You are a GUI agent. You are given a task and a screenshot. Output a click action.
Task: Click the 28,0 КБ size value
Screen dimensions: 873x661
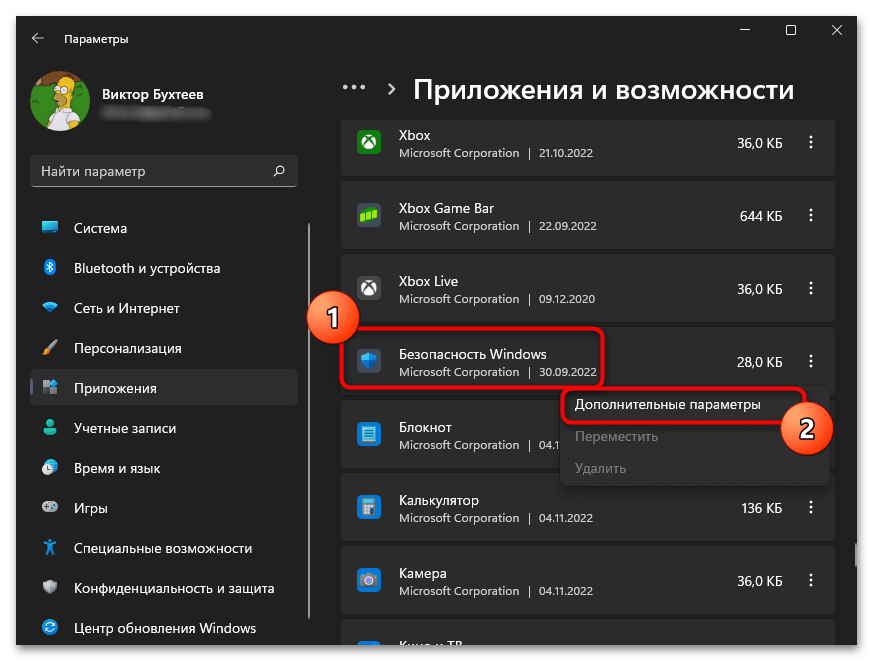pyautogui.click(x=759, y=362)
